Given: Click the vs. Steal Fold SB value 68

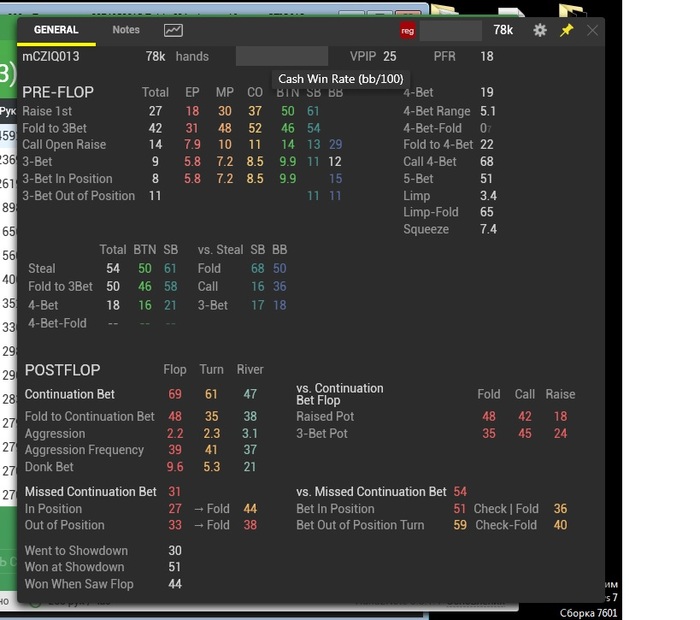Looking at the screenshot, I should (258, 268).
